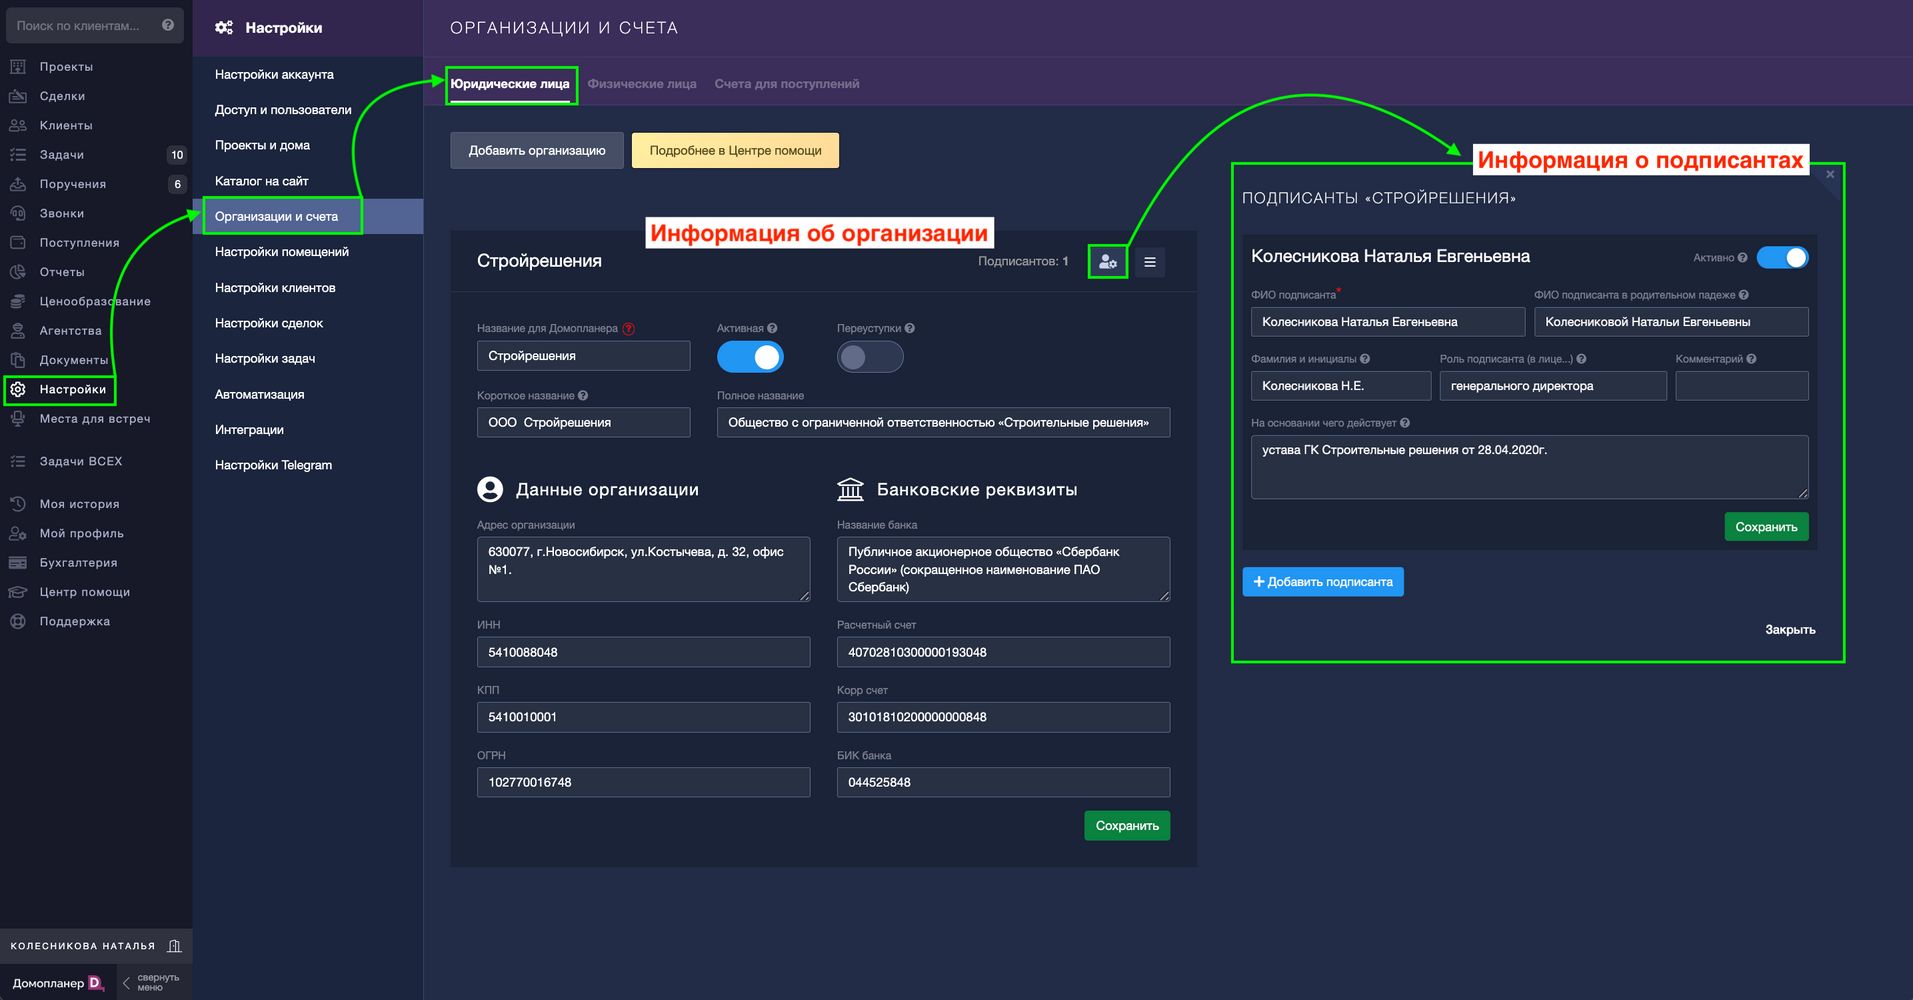This screenshot has width=1913, height=1000.
Task: Click the Домопланер logo at bottom
Action: point(59,983)
